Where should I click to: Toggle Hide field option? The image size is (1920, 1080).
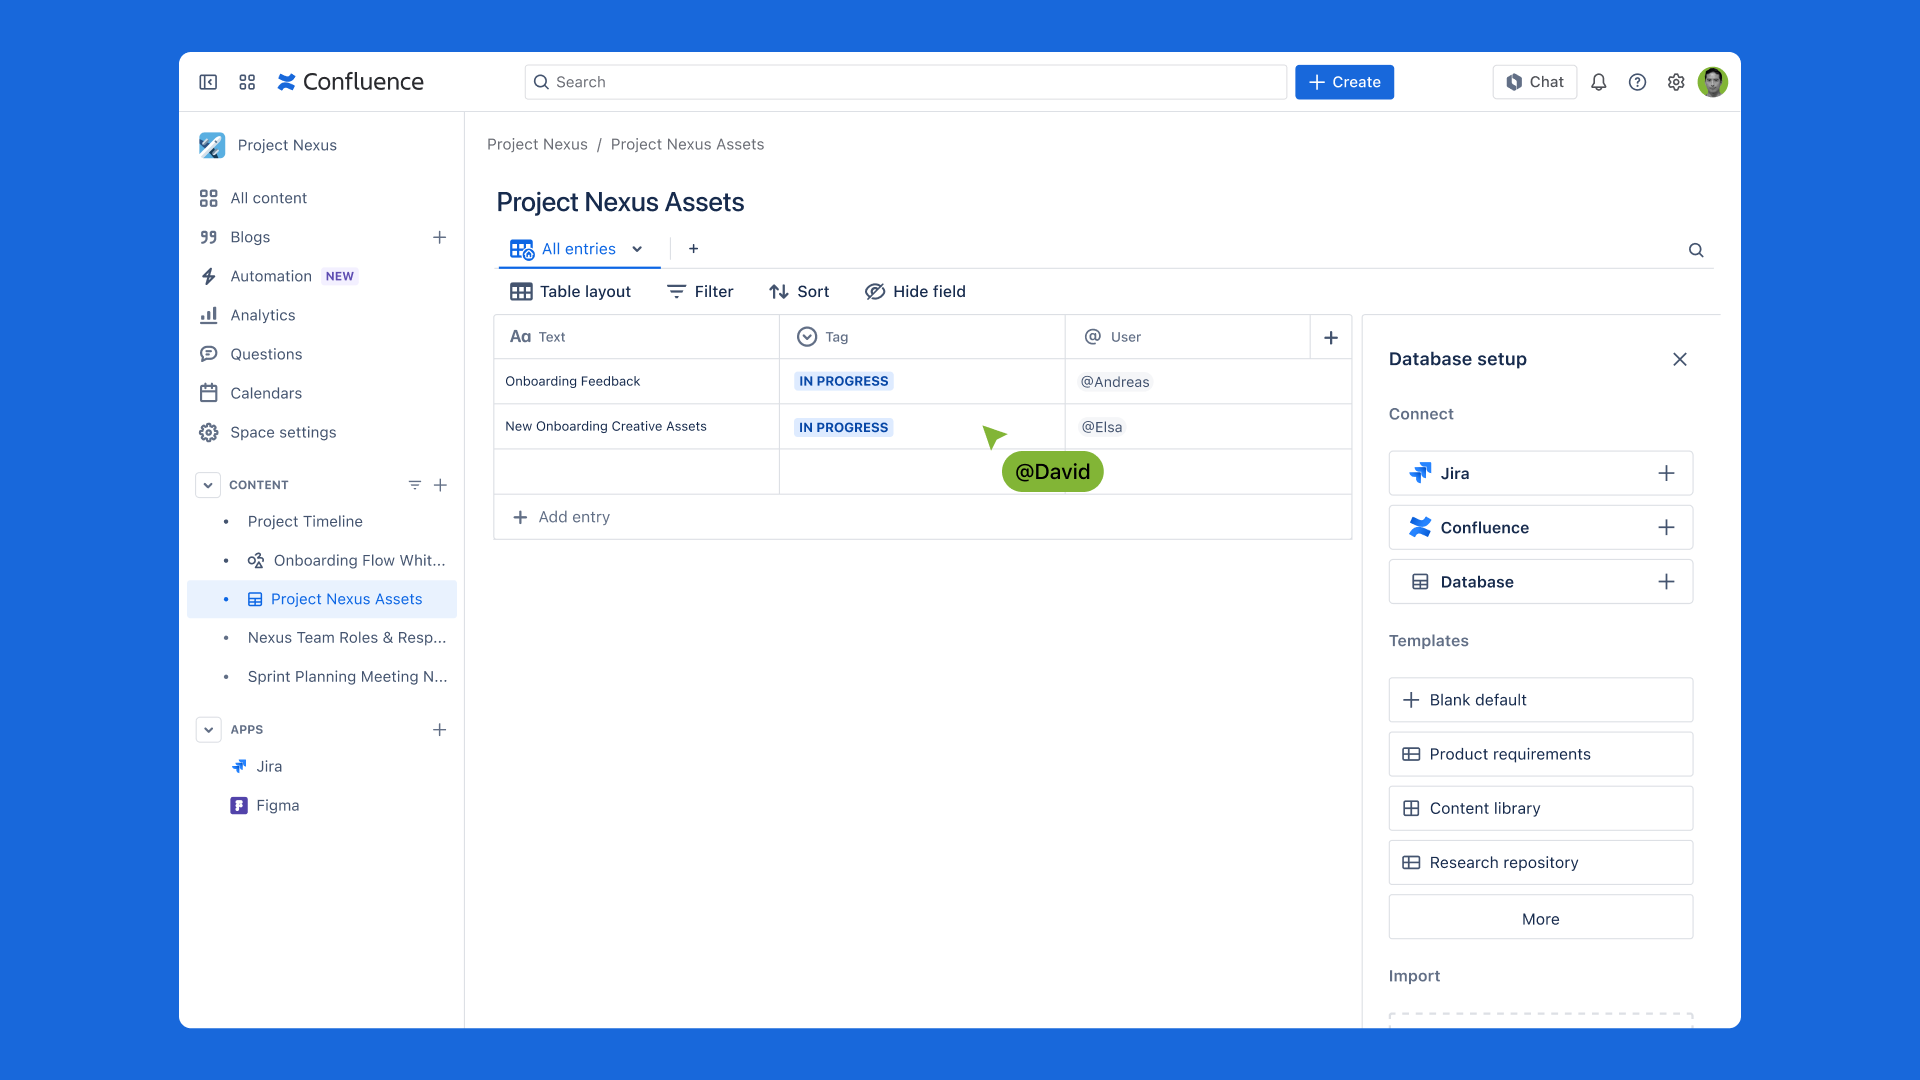tap(915, 292)
